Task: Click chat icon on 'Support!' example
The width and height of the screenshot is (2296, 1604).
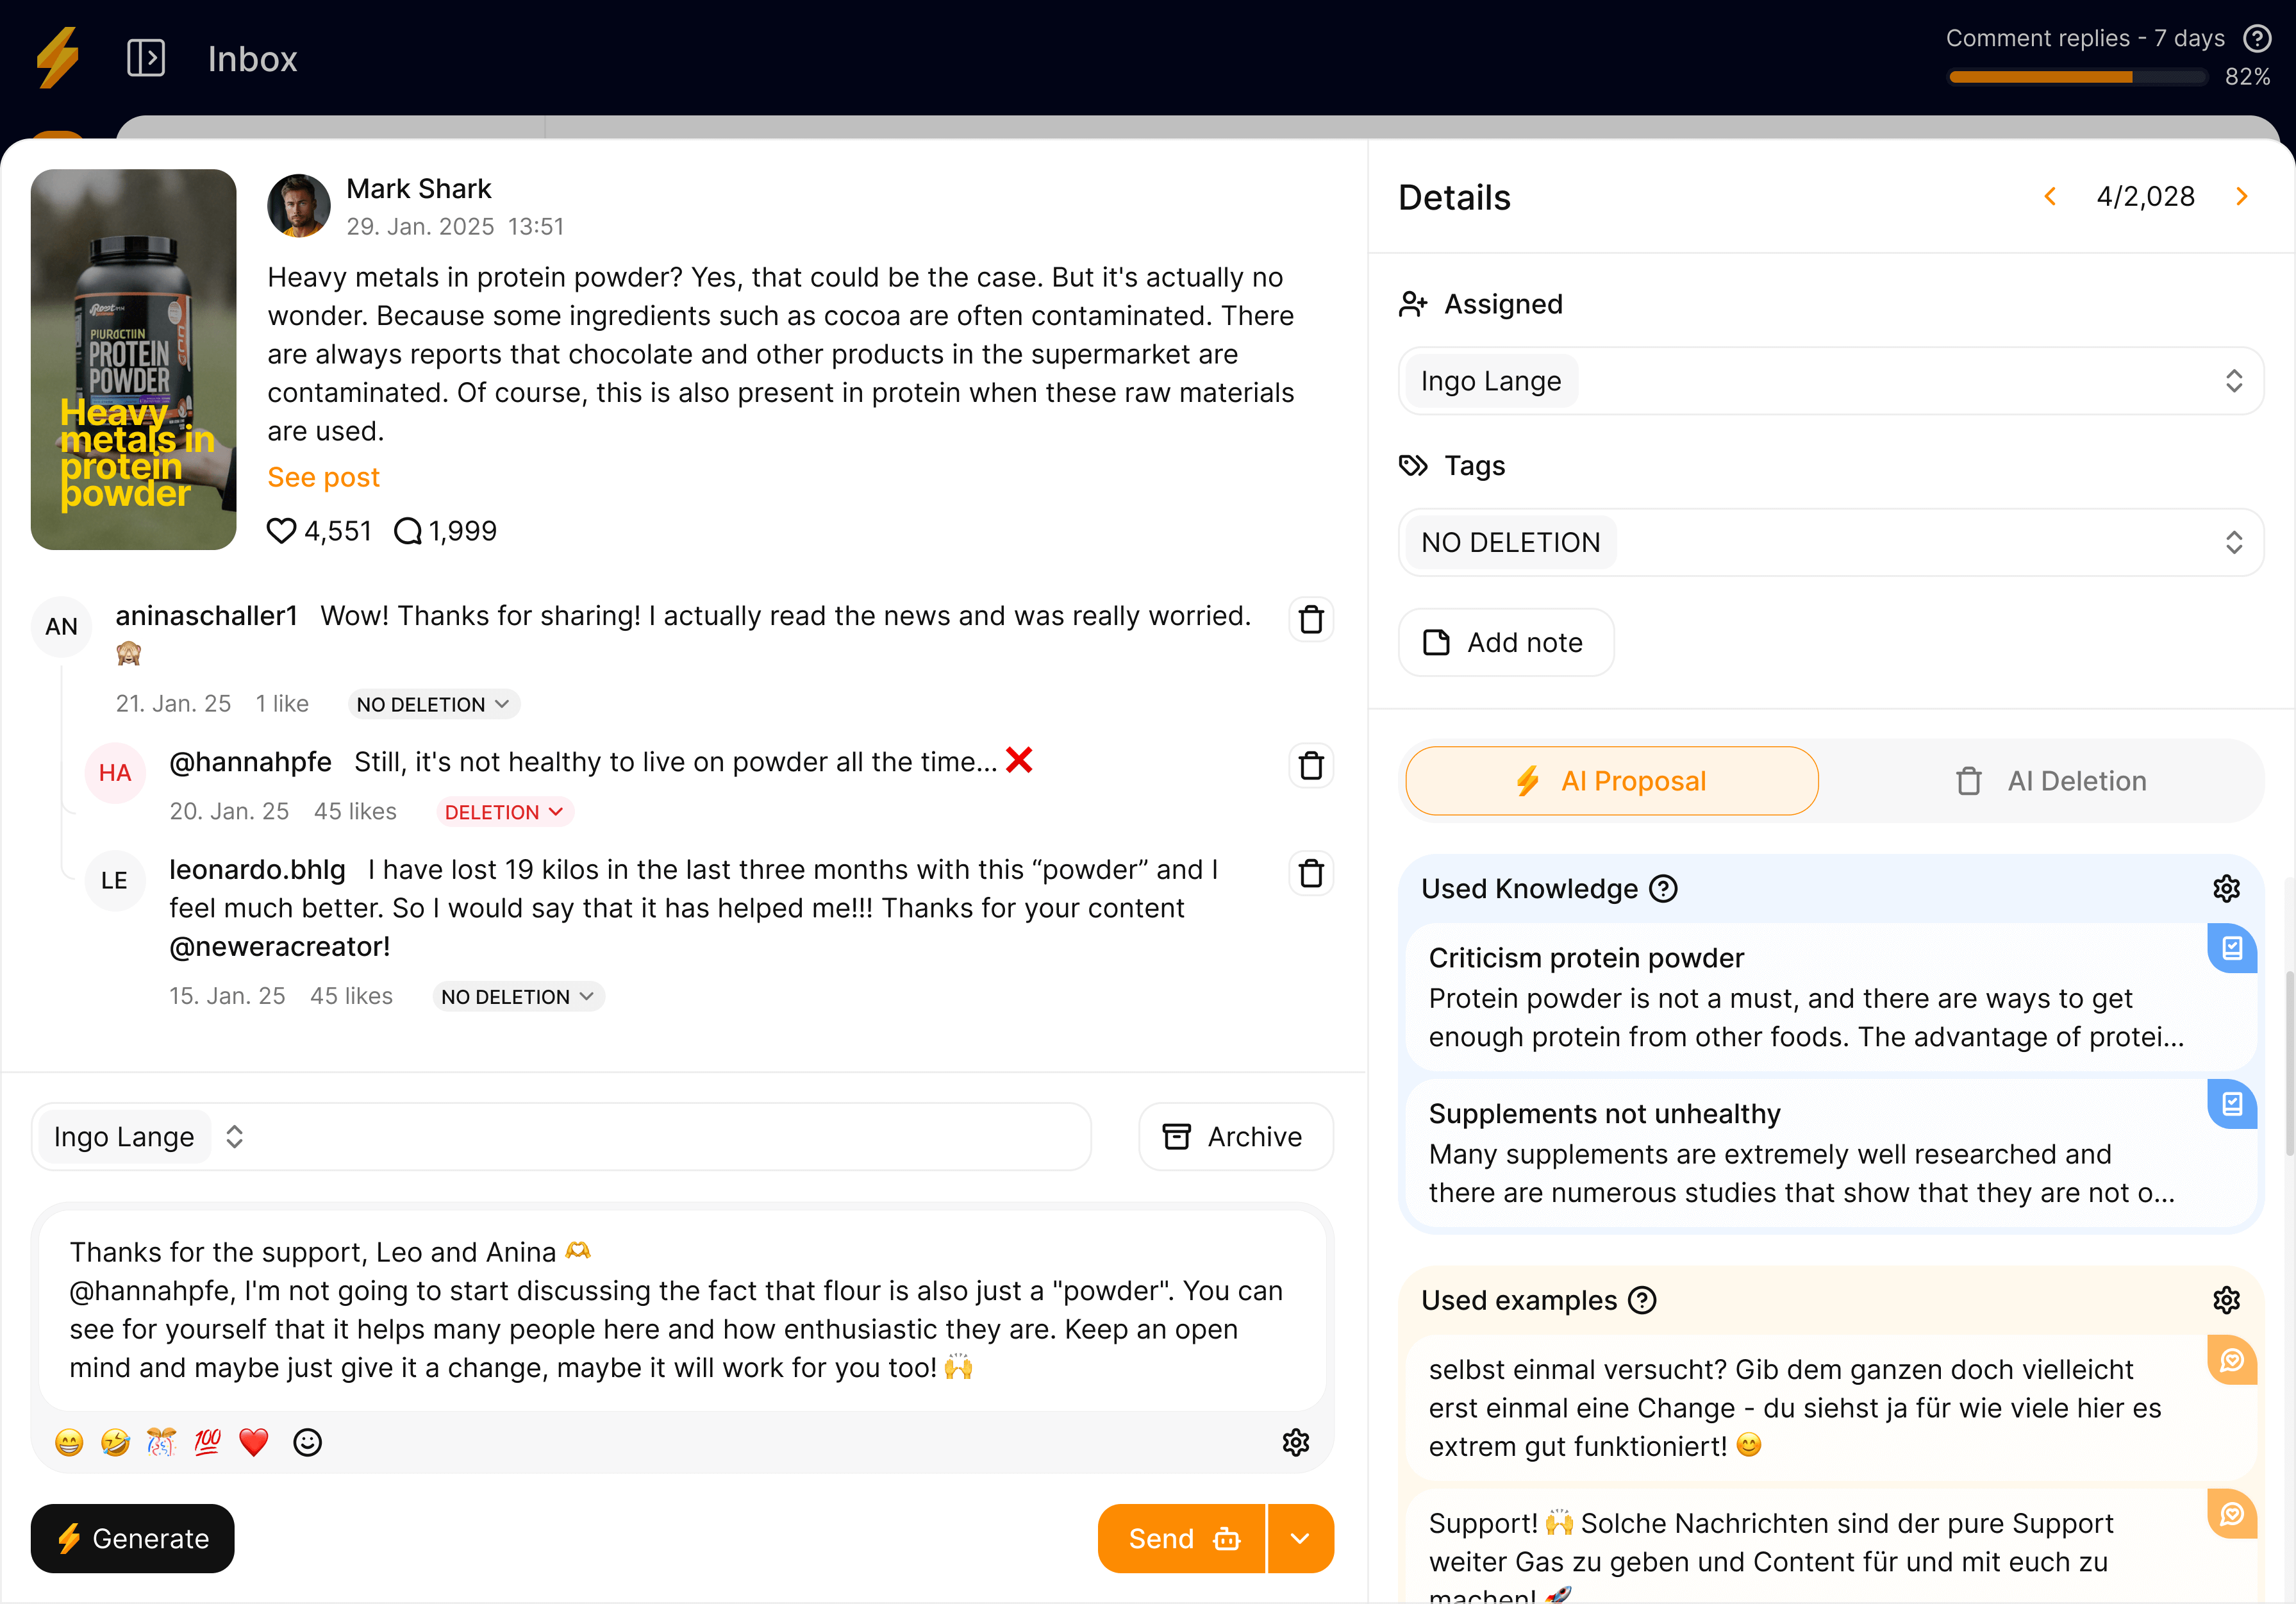Action: point(2232,1514)
